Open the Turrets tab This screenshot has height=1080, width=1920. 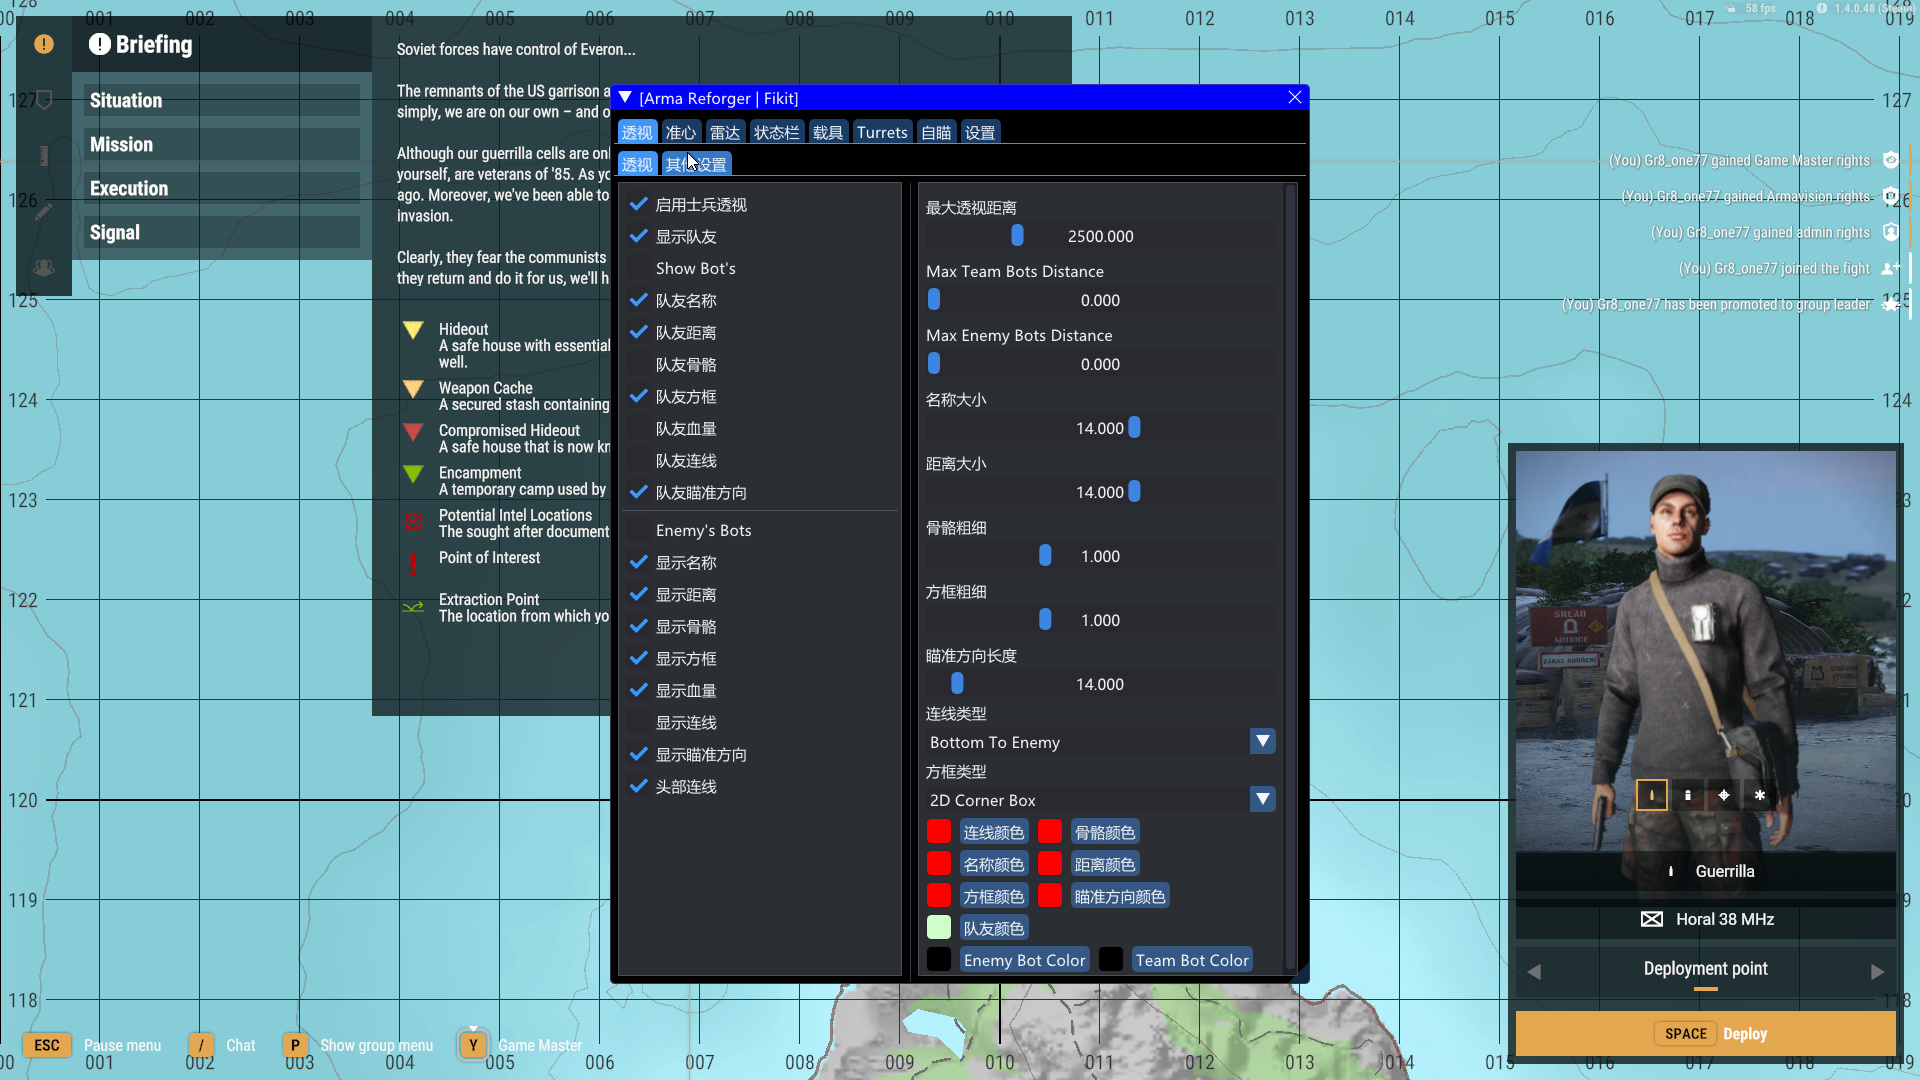tap(882, 132)
